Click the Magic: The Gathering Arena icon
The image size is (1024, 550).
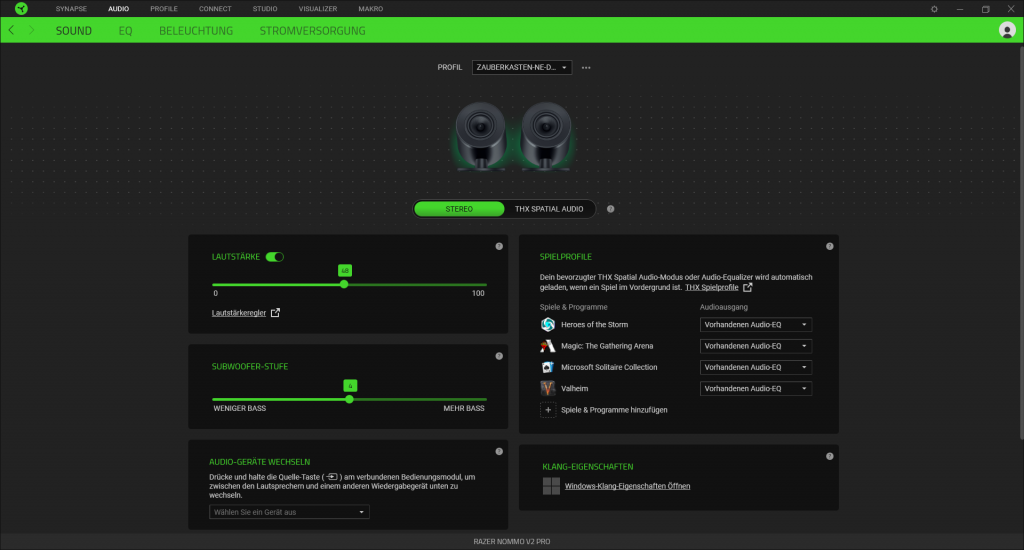pos(548,346)
